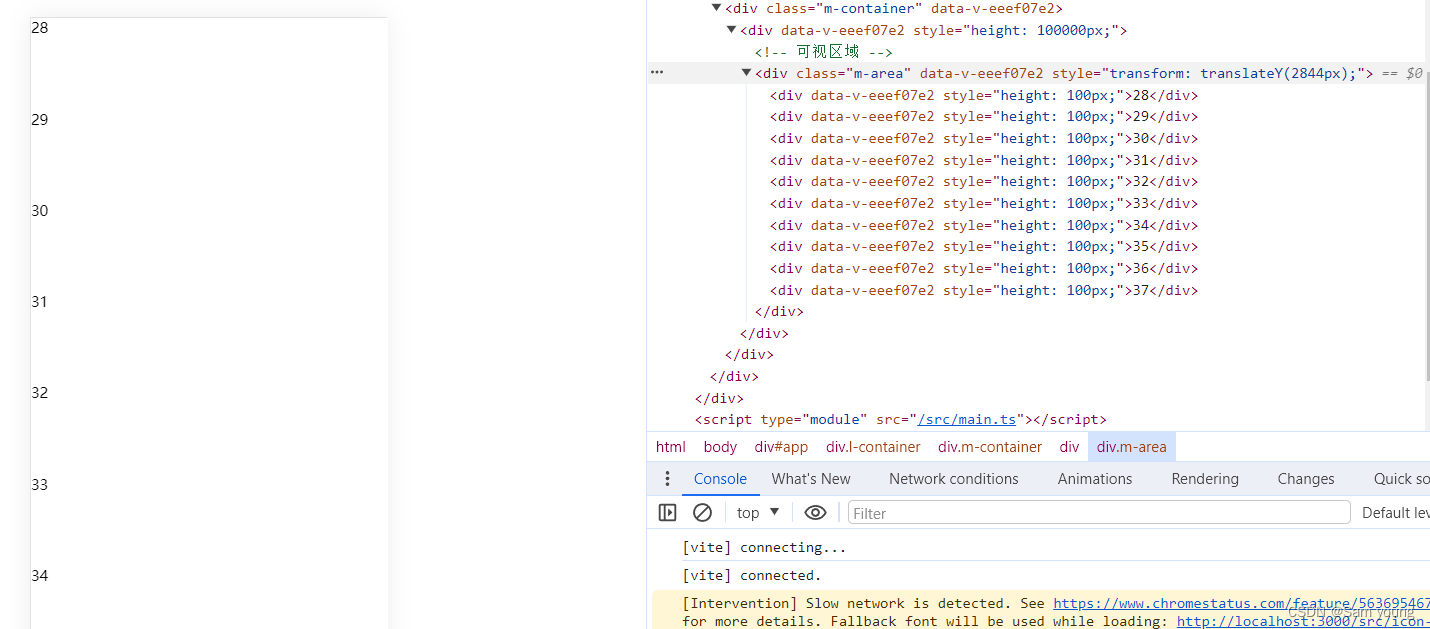Select the DOM row containing 34
The image size is (1430, 629).
pyautogui.click(x=984, y=225)
